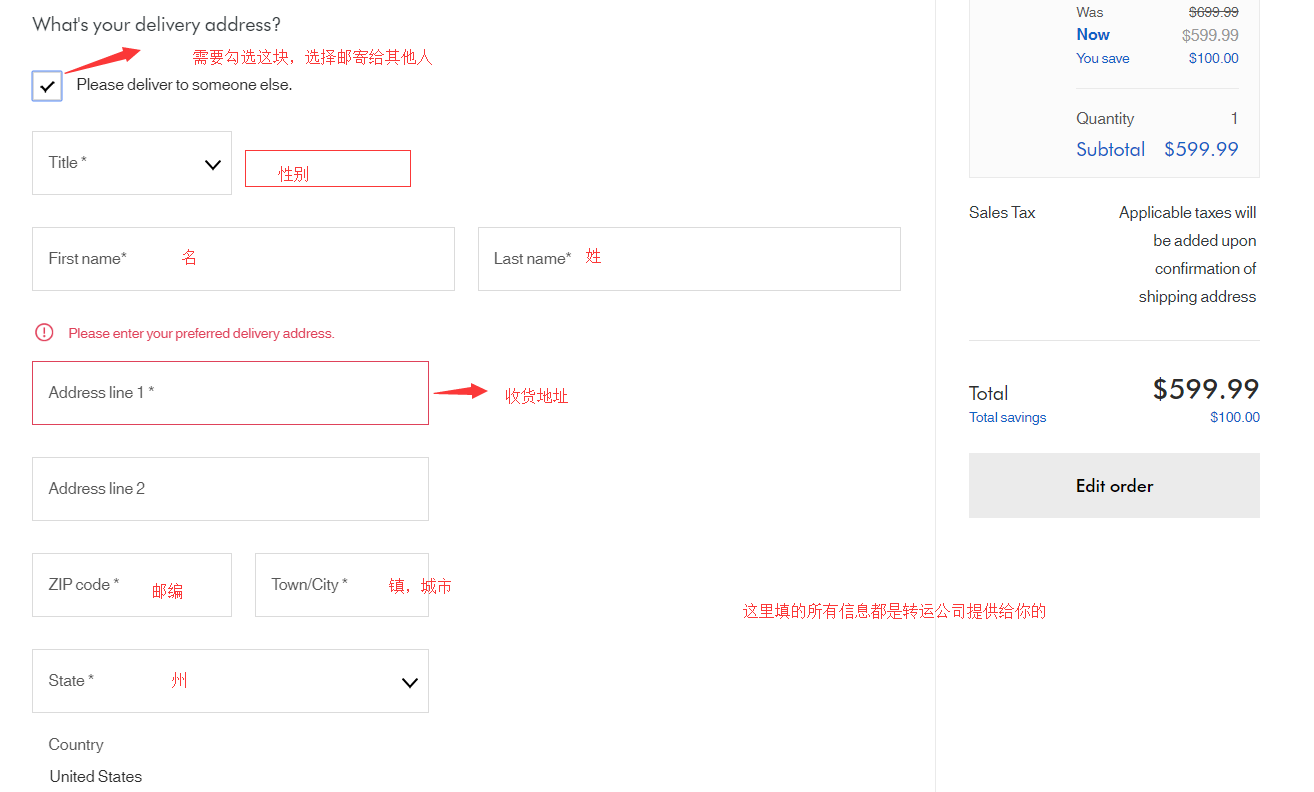
Task: Click the red outlined 性别 annotation box
Action: pos(327,168)
